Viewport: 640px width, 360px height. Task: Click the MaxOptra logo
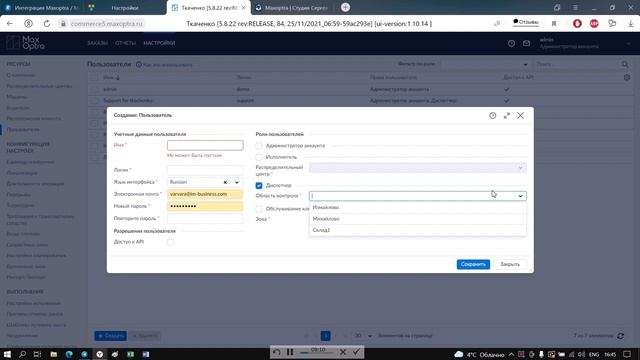click(25, 43)
